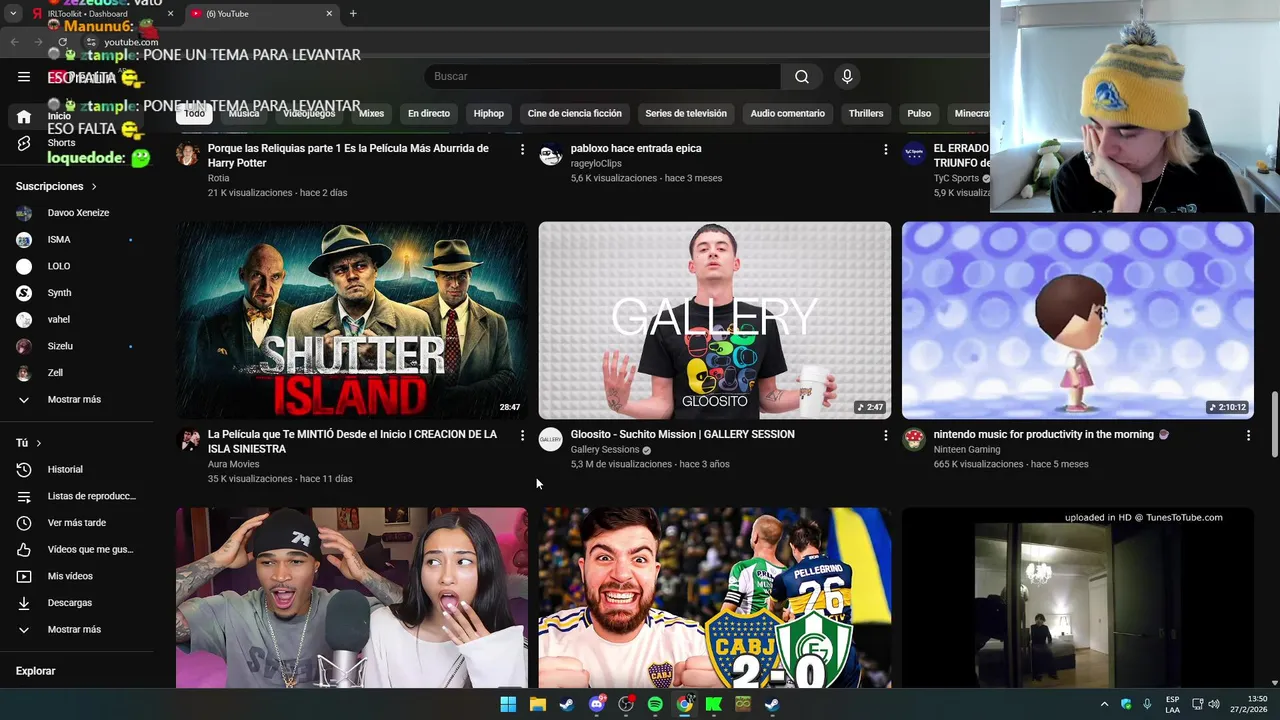
Task: Select the Pulso filter chip
Action: pyautogui.click(x=919, y=114)
